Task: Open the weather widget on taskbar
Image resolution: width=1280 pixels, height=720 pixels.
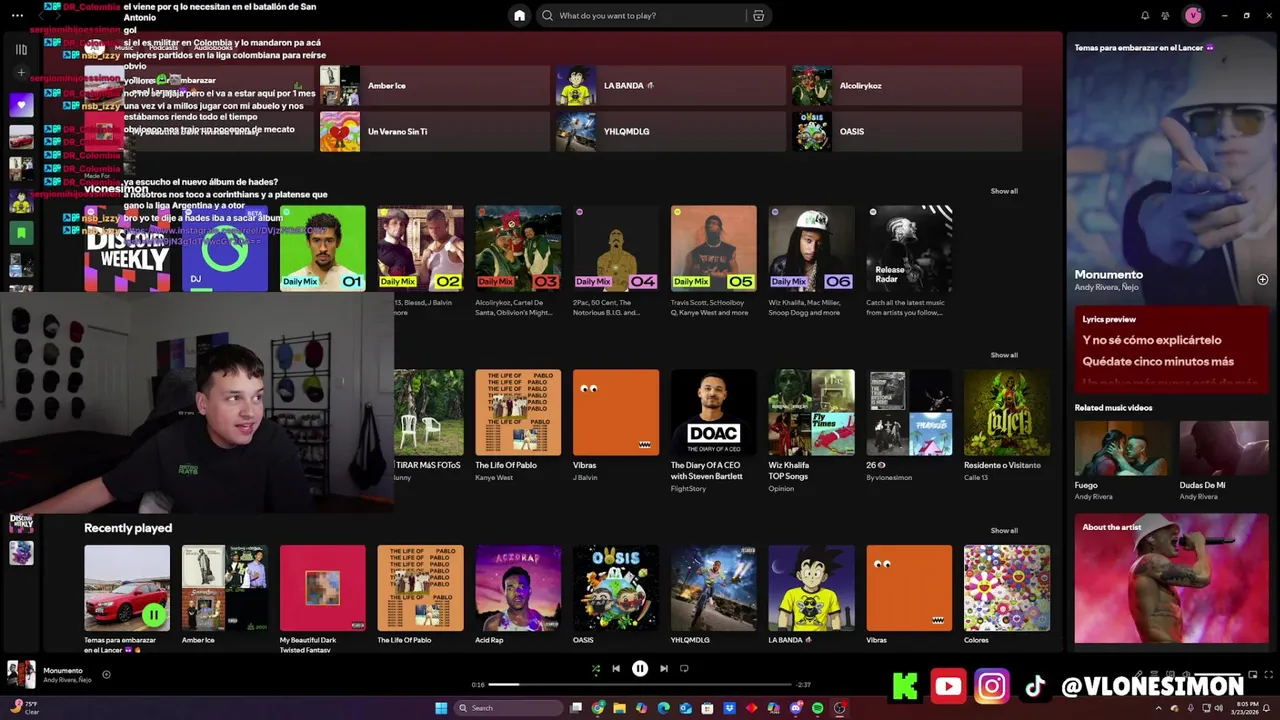Action: click(25, 707)
